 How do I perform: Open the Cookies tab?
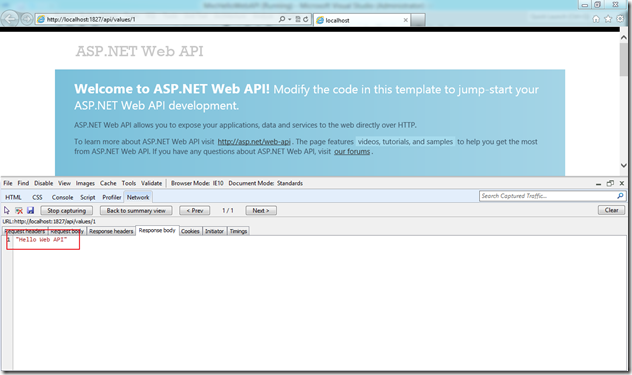[190, 231]
